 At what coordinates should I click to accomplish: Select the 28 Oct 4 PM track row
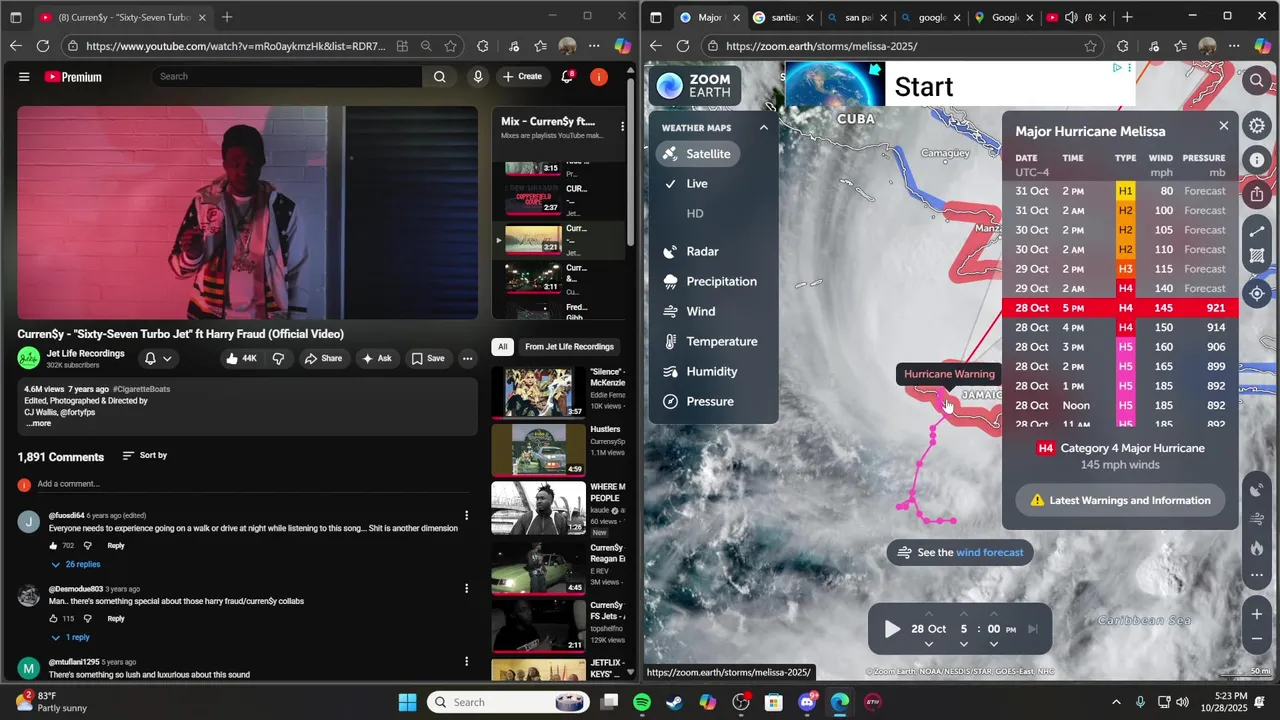pos(1120,328)
